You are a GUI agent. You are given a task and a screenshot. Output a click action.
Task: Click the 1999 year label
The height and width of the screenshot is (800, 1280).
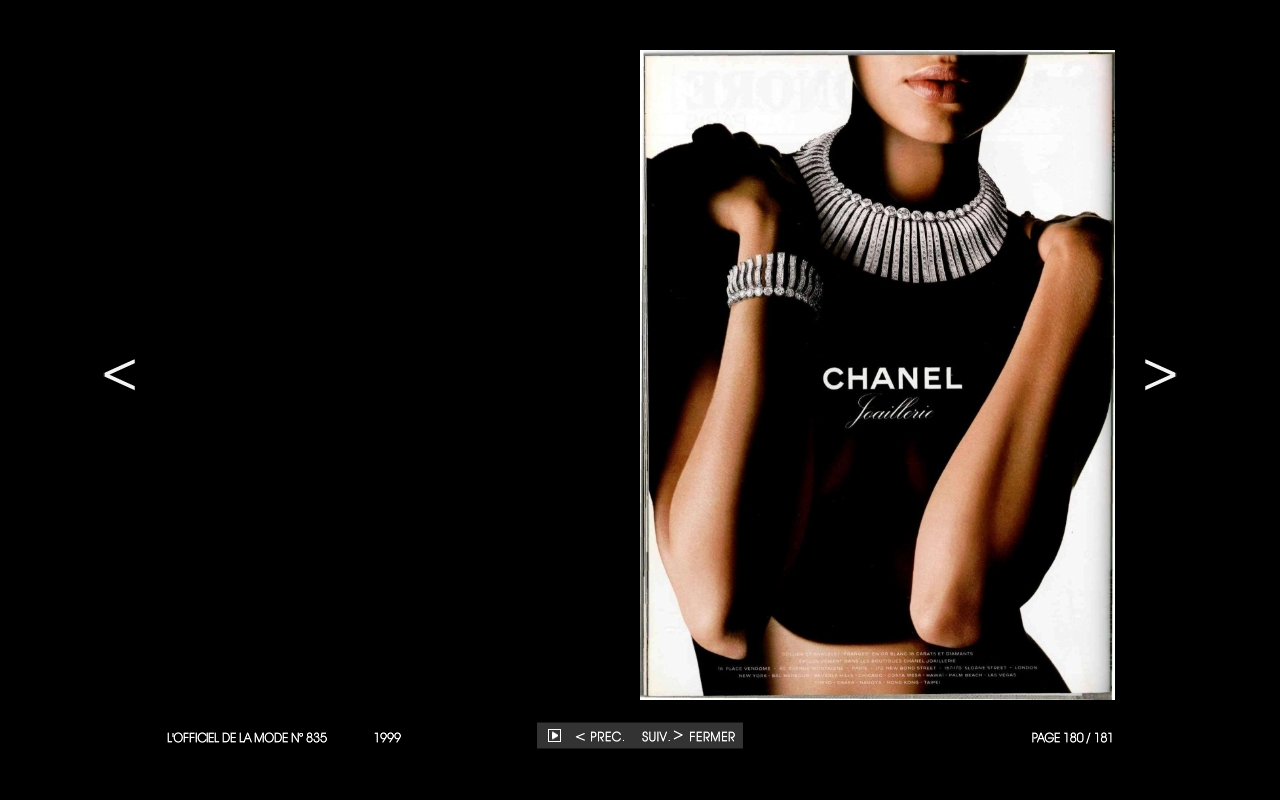387,738
